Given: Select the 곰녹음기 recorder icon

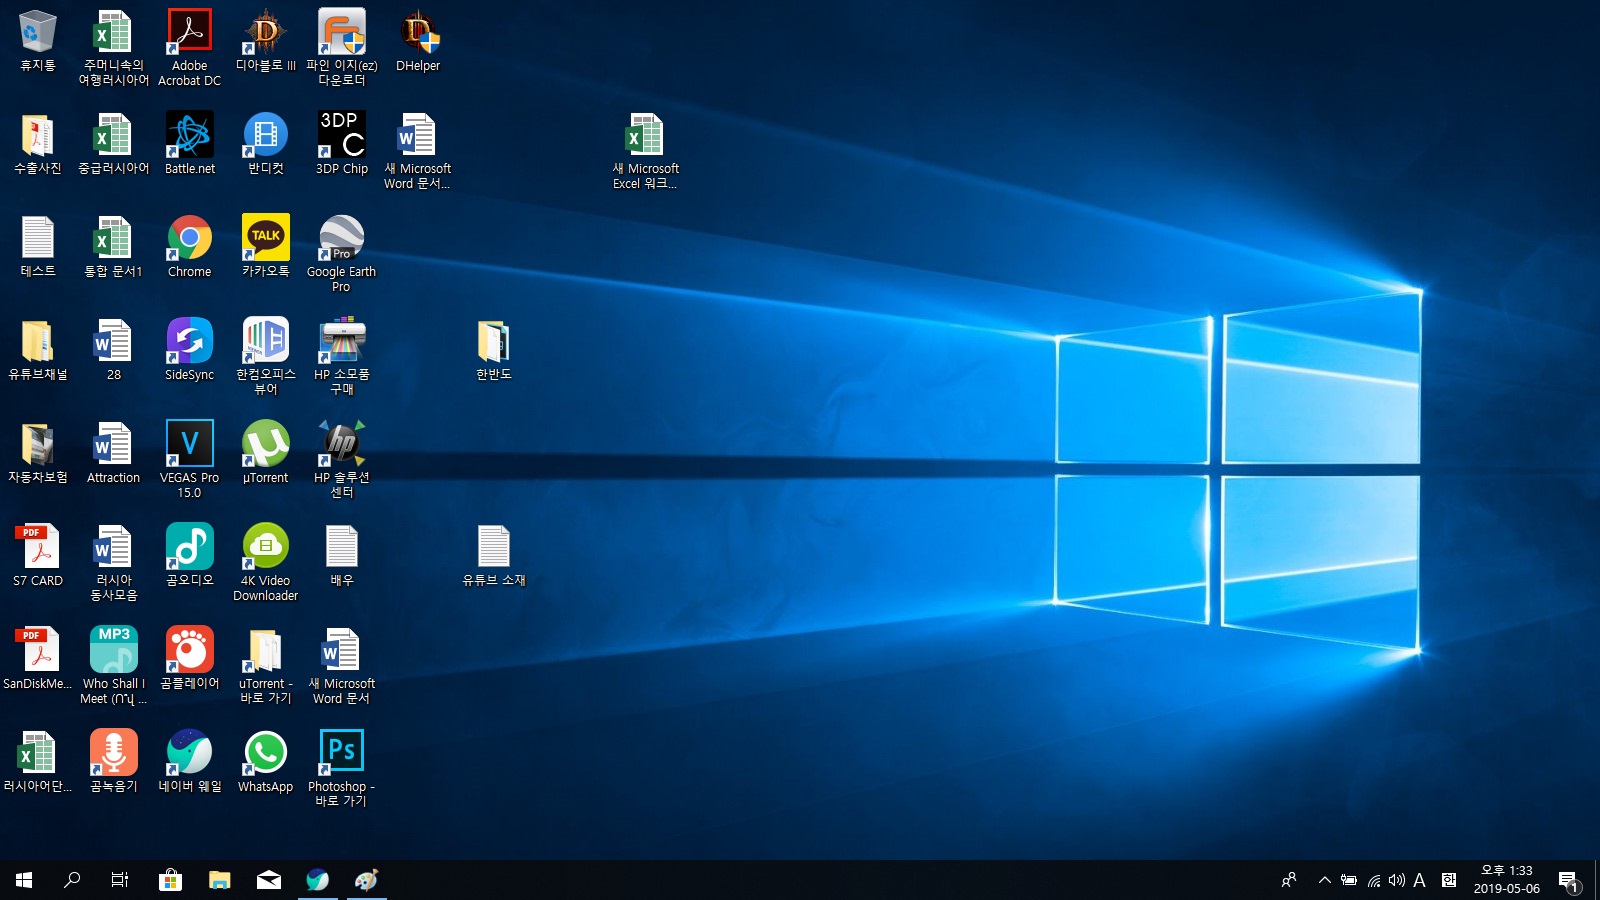Looking at the screenshot, I should pyautogui.click(x=114, y=762).
